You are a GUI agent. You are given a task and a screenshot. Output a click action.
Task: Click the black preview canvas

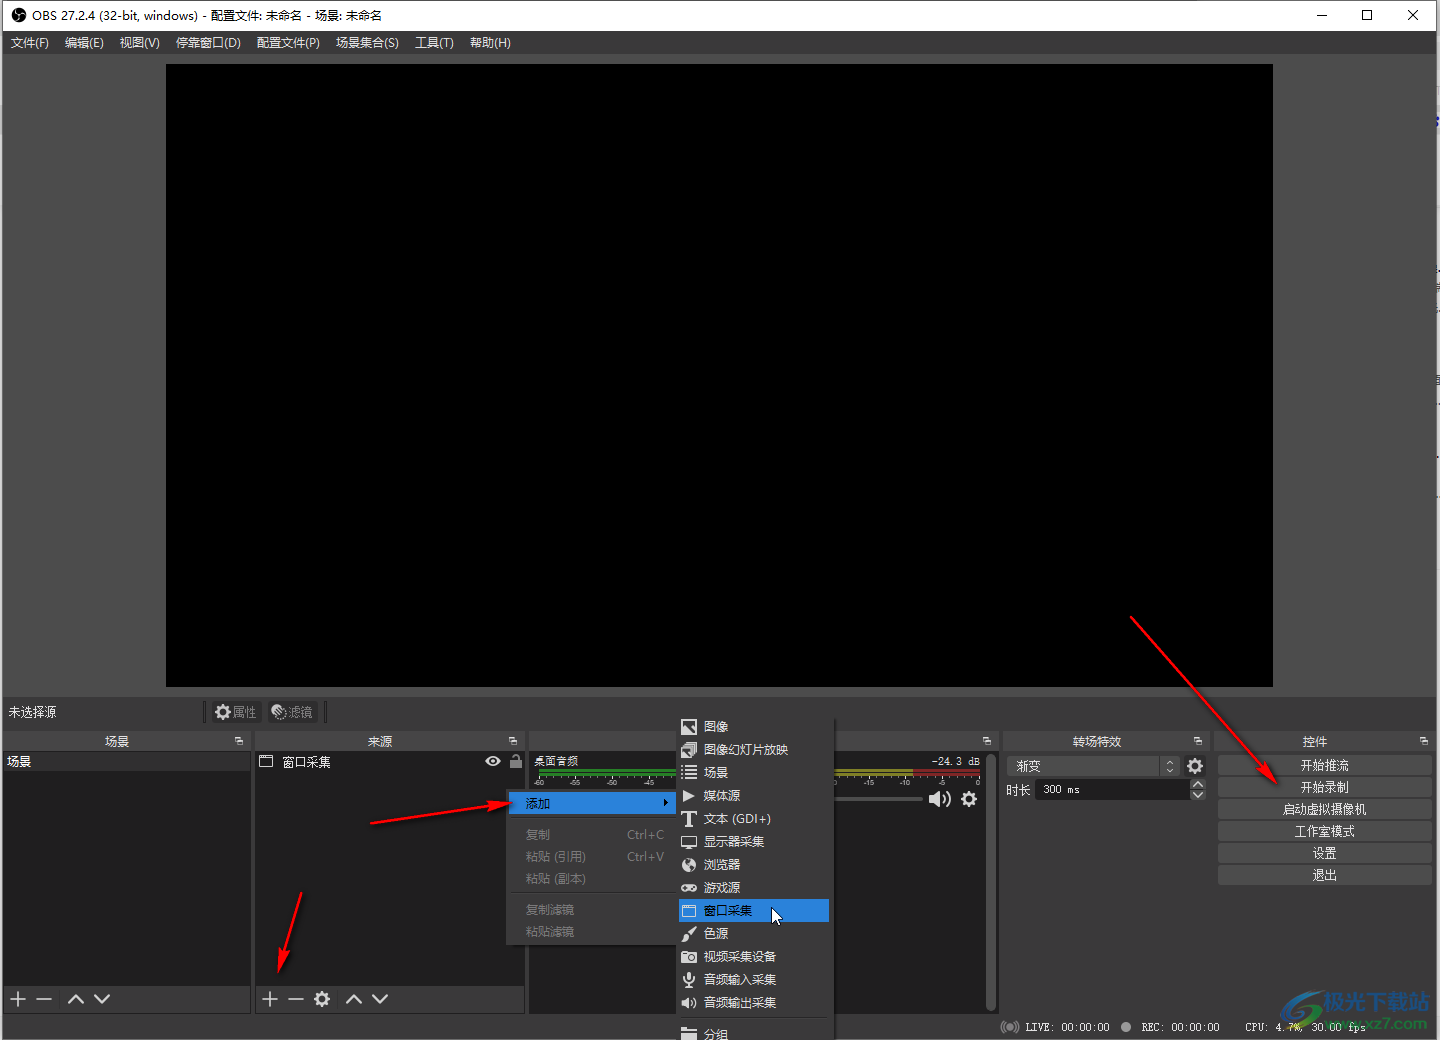click(x=719, y=375)
